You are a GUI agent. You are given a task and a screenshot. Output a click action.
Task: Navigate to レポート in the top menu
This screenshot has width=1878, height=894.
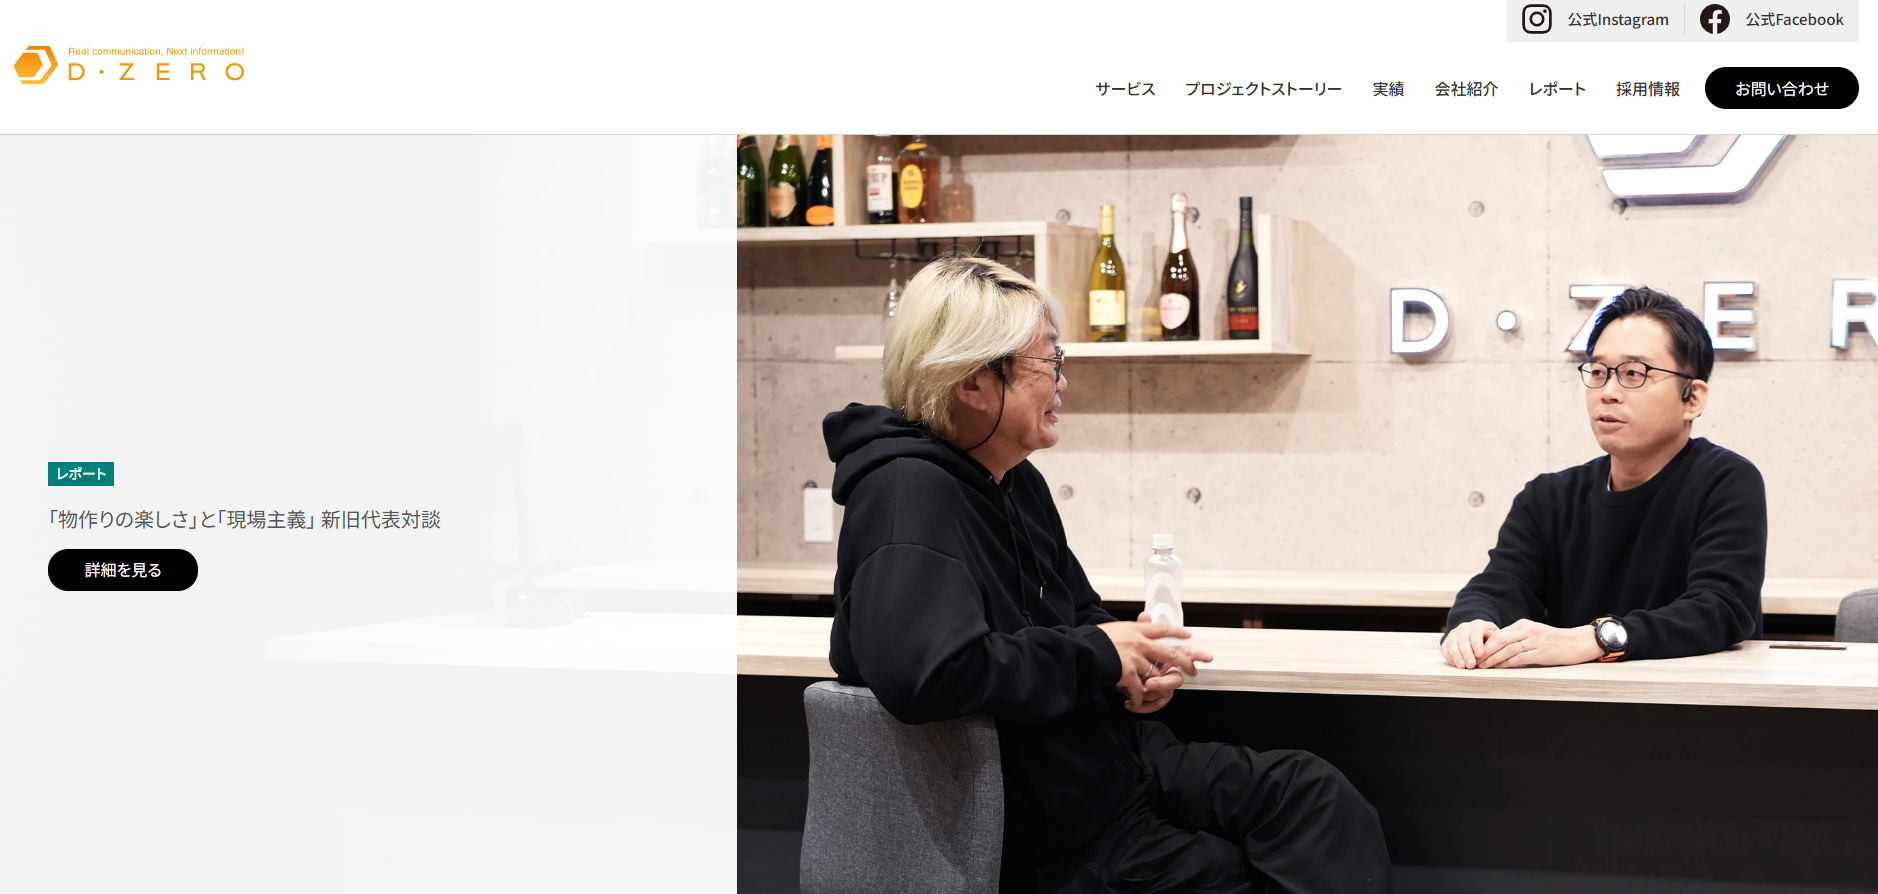pyautogui.click(x=1557, y=89)
